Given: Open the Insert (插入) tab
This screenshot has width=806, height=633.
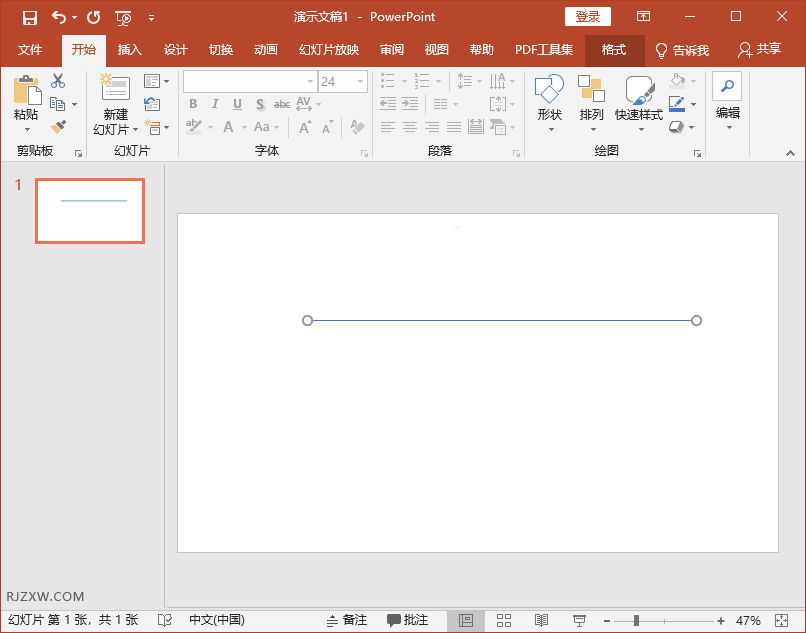Looking at the screenshot, I should [129, 50].
